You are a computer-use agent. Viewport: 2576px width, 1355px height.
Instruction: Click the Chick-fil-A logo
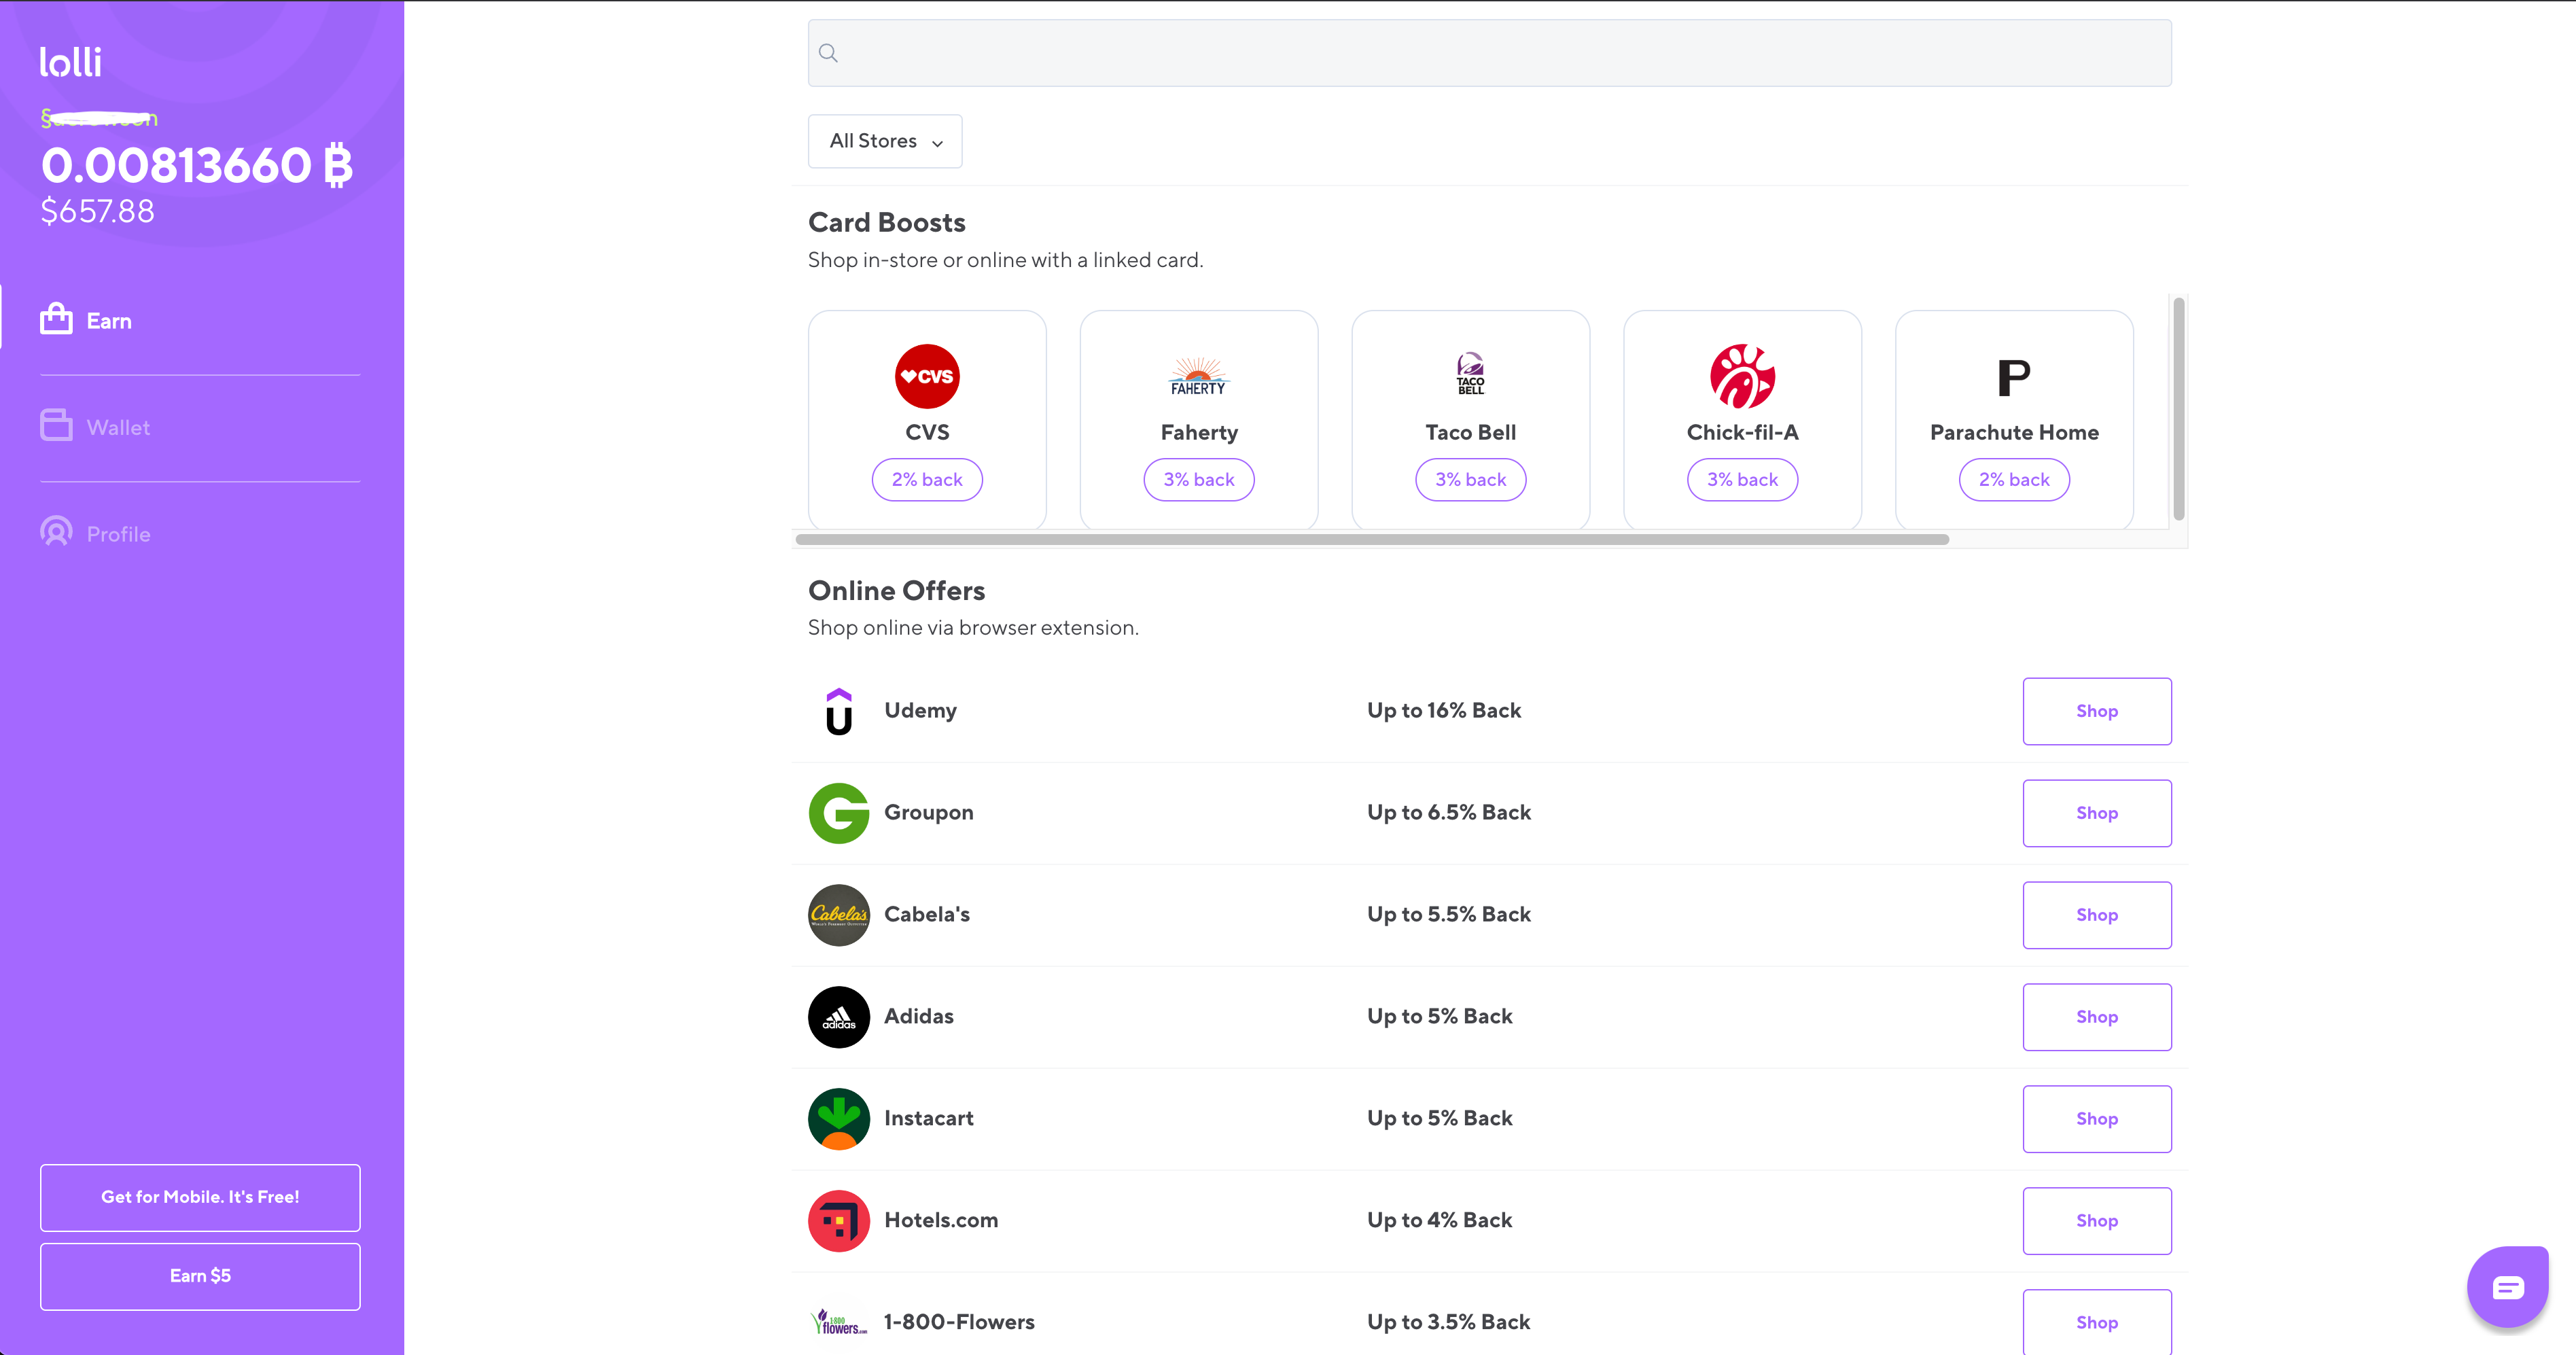[1742, 376]
